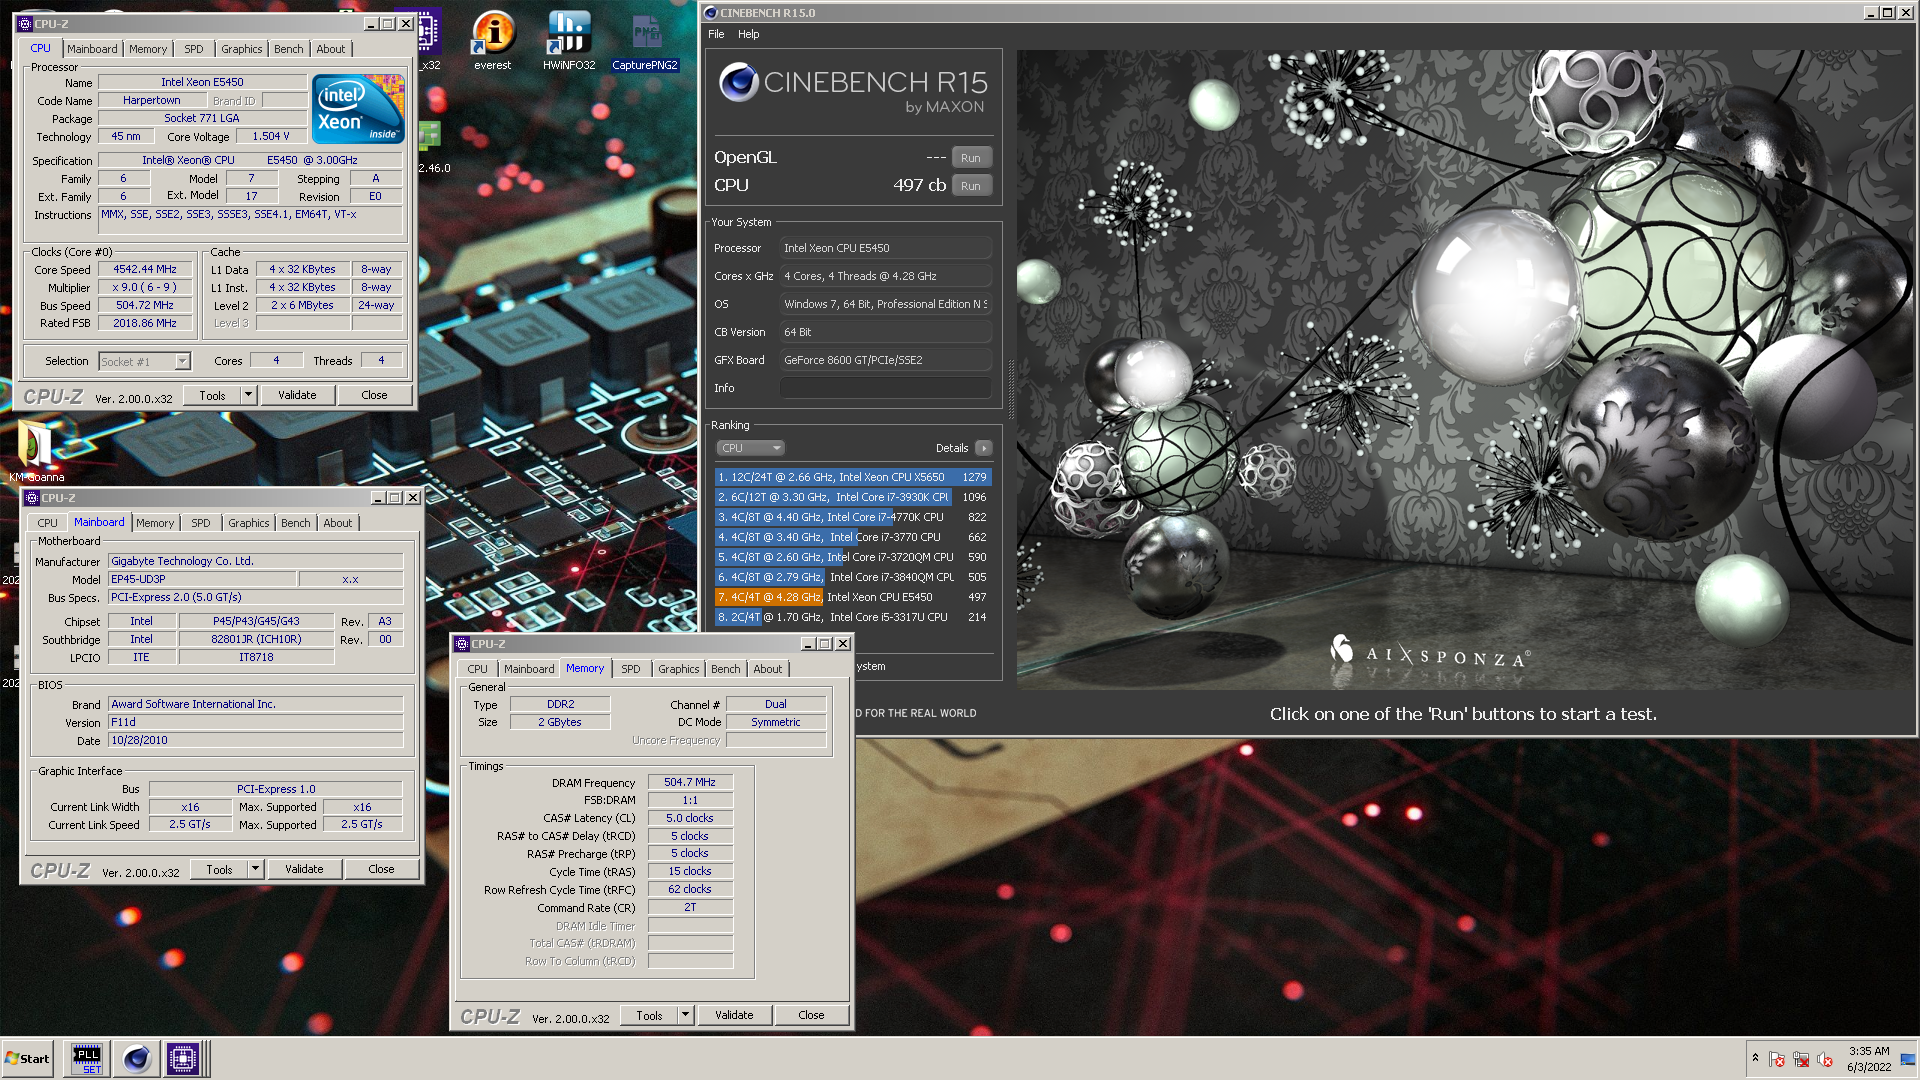Click the Cinebench GFX Board GeForce 8600 GT field
Screen dimensions: 1920x1080
coord(886,360)
